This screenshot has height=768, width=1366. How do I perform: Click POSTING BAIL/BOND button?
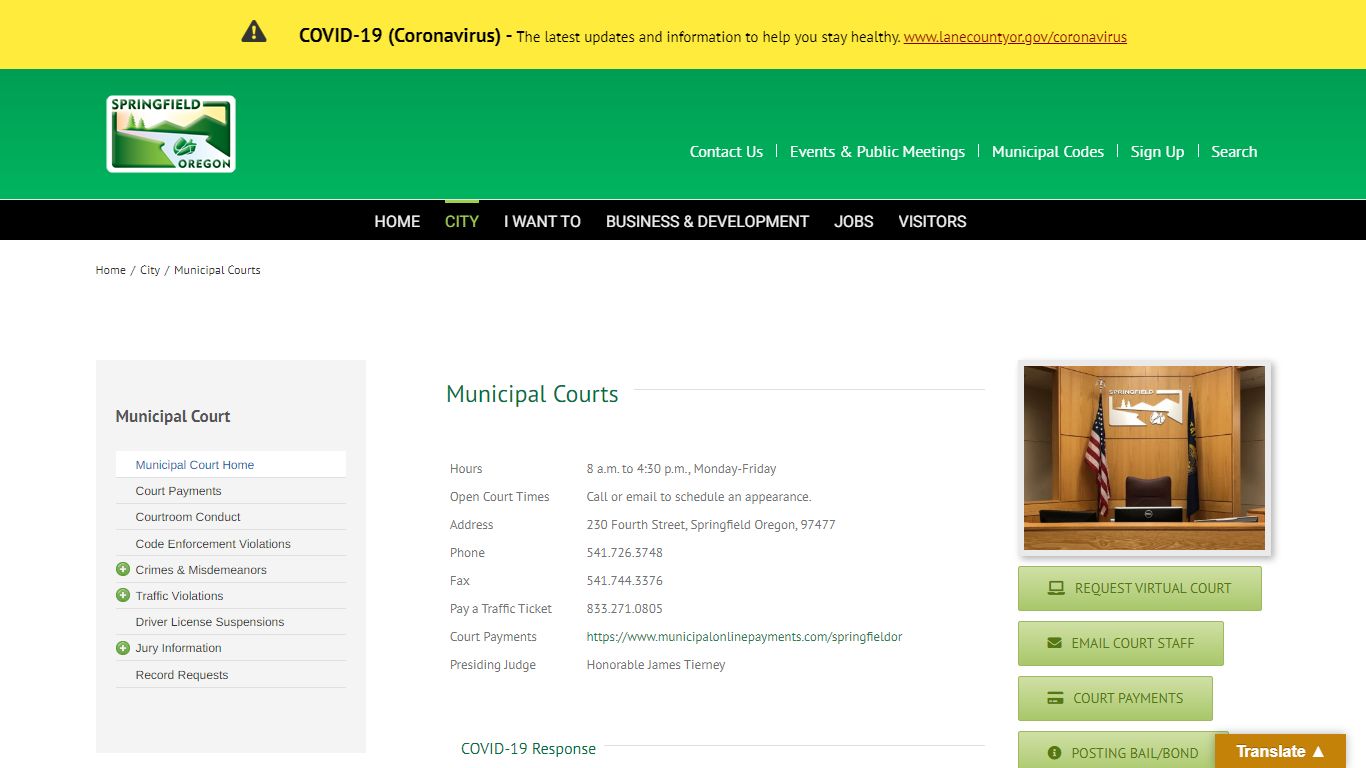point(1123,750)
